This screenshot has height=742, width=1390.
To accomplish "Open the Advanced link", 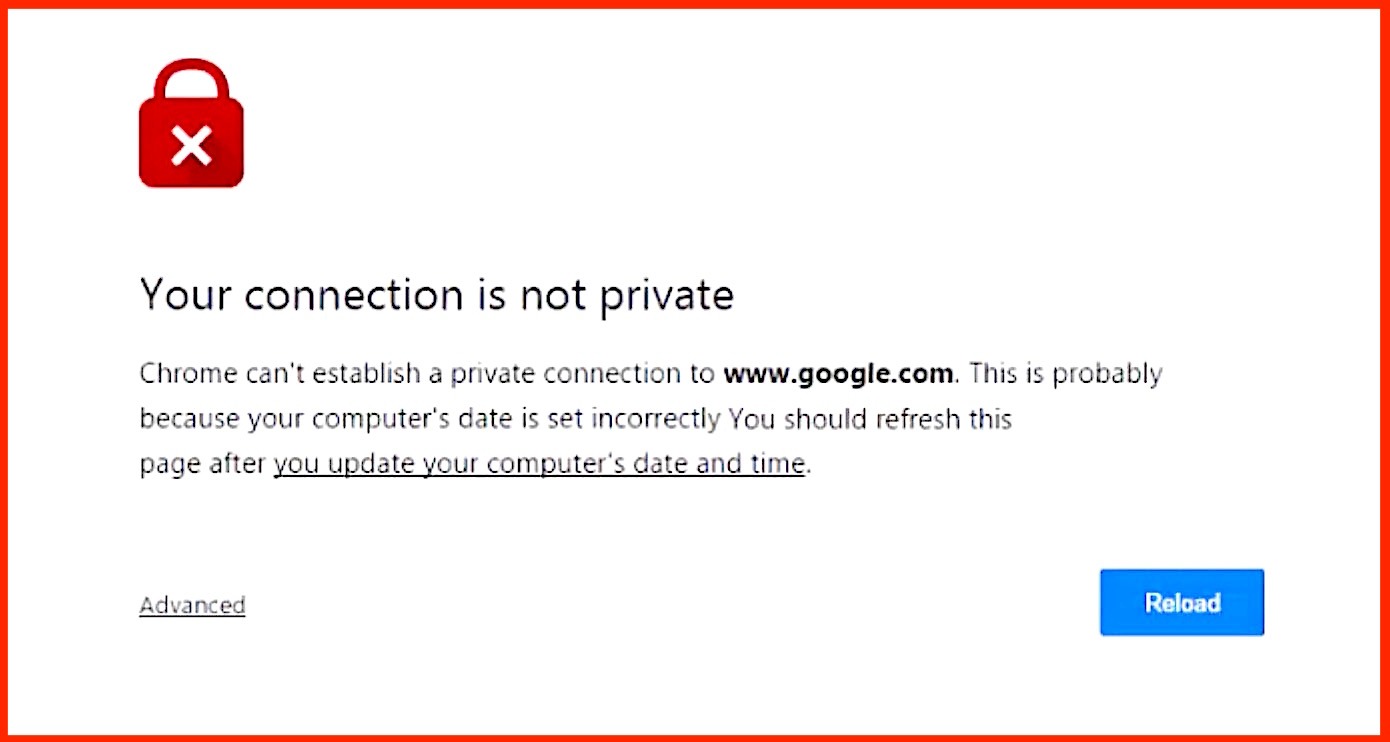I will [x=192, y=605].
